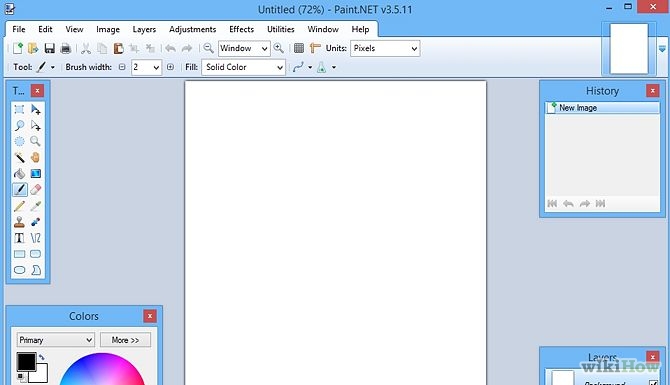This screenshot has width=670, height=385.
Task: Deselect icon in the toolbar
Action: (x=150, y=48)
